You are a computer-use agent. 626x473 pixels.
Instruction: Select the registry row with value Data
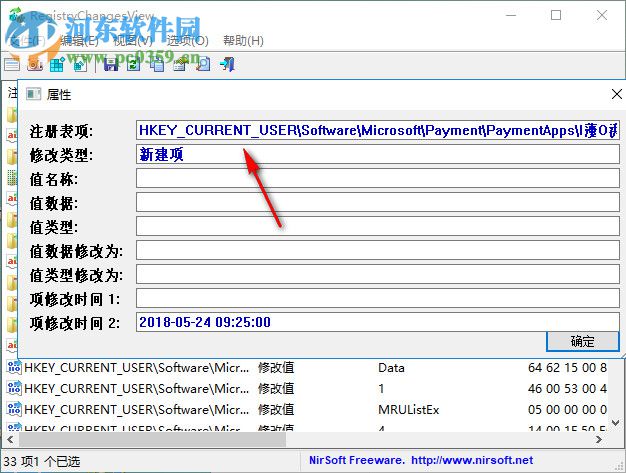click(307, 368)
